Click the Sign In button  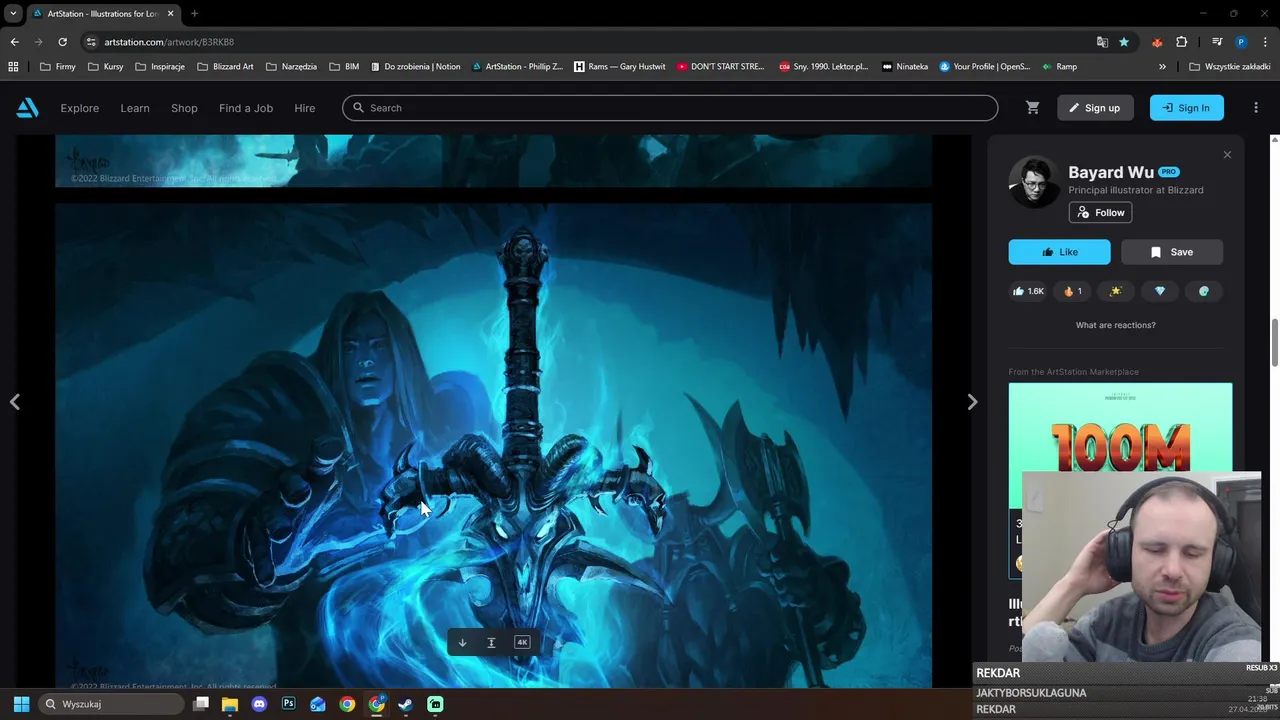[1187, 108]
